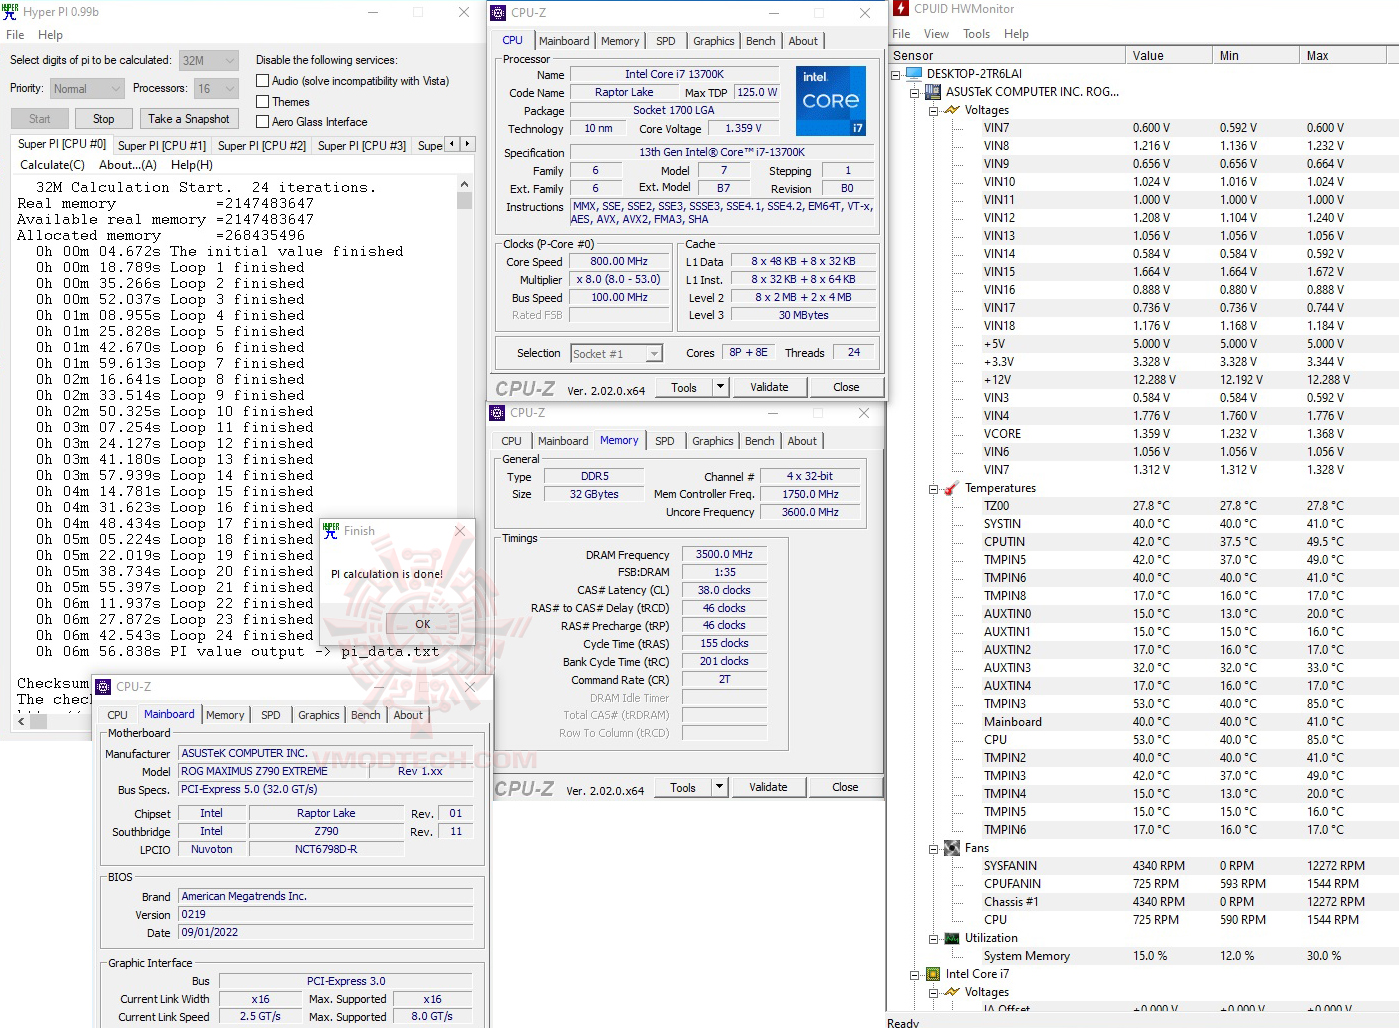Switch to the SPD tab in CPU-Z
The image size is (1399, 1028).
[x=665, y=40]
